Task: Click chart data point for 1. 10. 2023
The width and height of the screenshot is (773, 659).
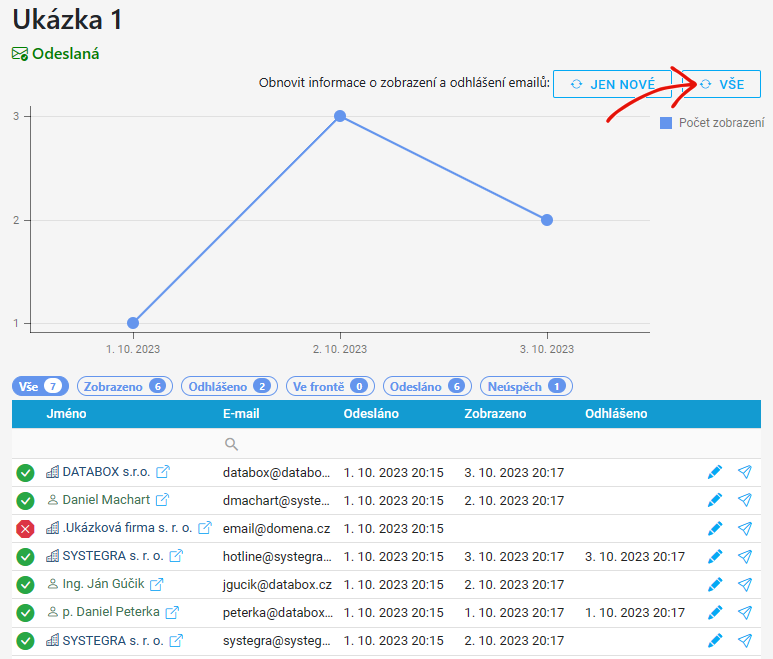Action: pyautogui.click(x=133, y=323)
